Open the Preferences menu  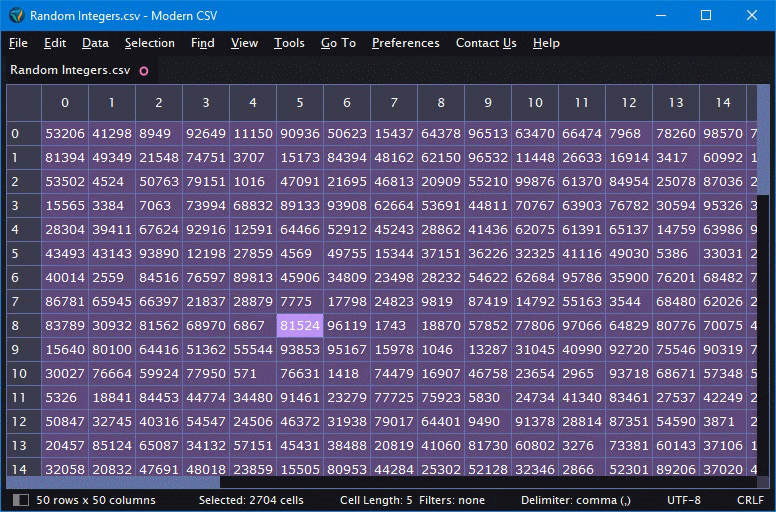pos(405,43)
